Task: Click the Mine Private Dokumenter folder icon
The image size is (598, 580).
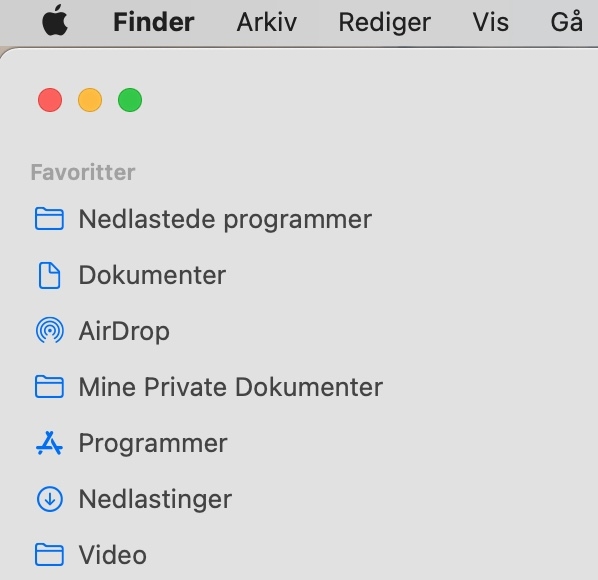Action: pos(49,387)
